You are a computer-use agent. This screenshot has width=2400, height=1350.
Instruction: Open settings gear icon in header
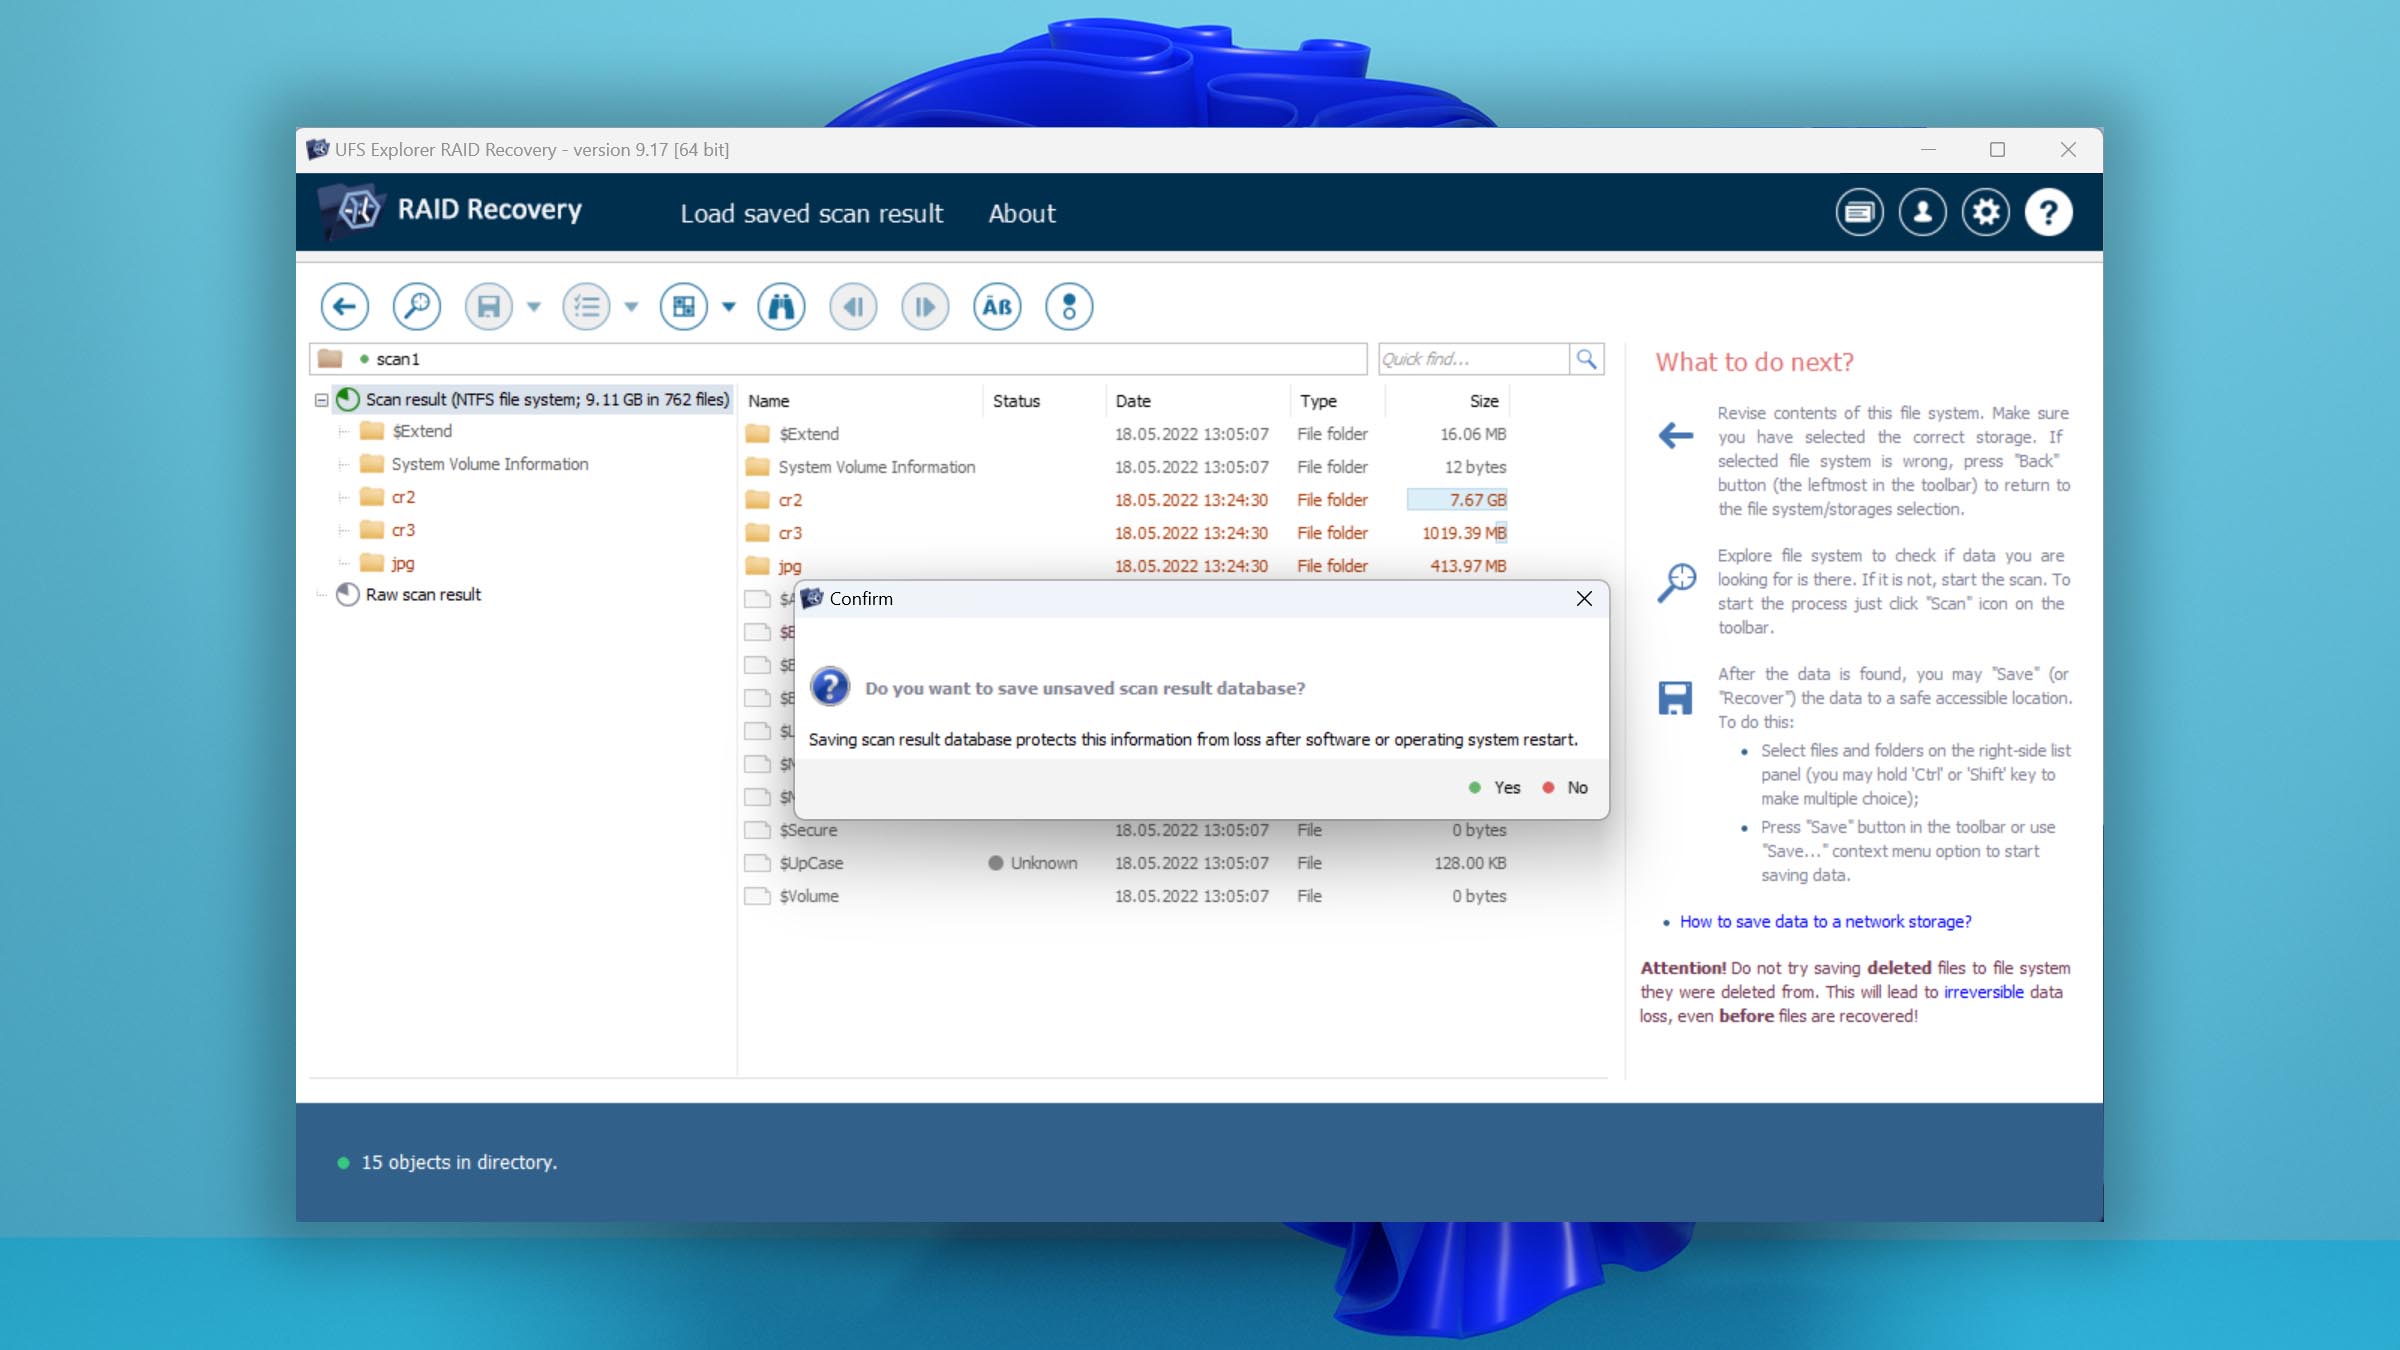[x=1985, y=212]
